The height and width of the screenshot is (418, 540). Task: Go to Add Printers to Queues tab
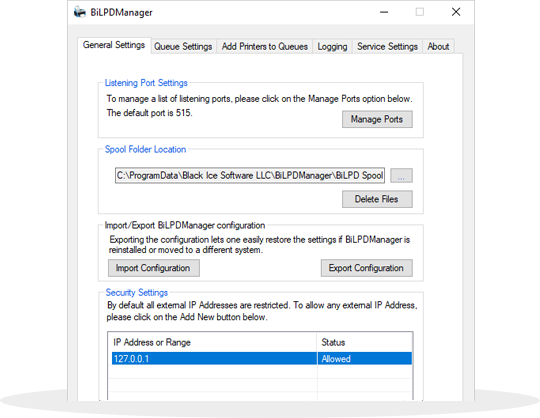(264, 46)
